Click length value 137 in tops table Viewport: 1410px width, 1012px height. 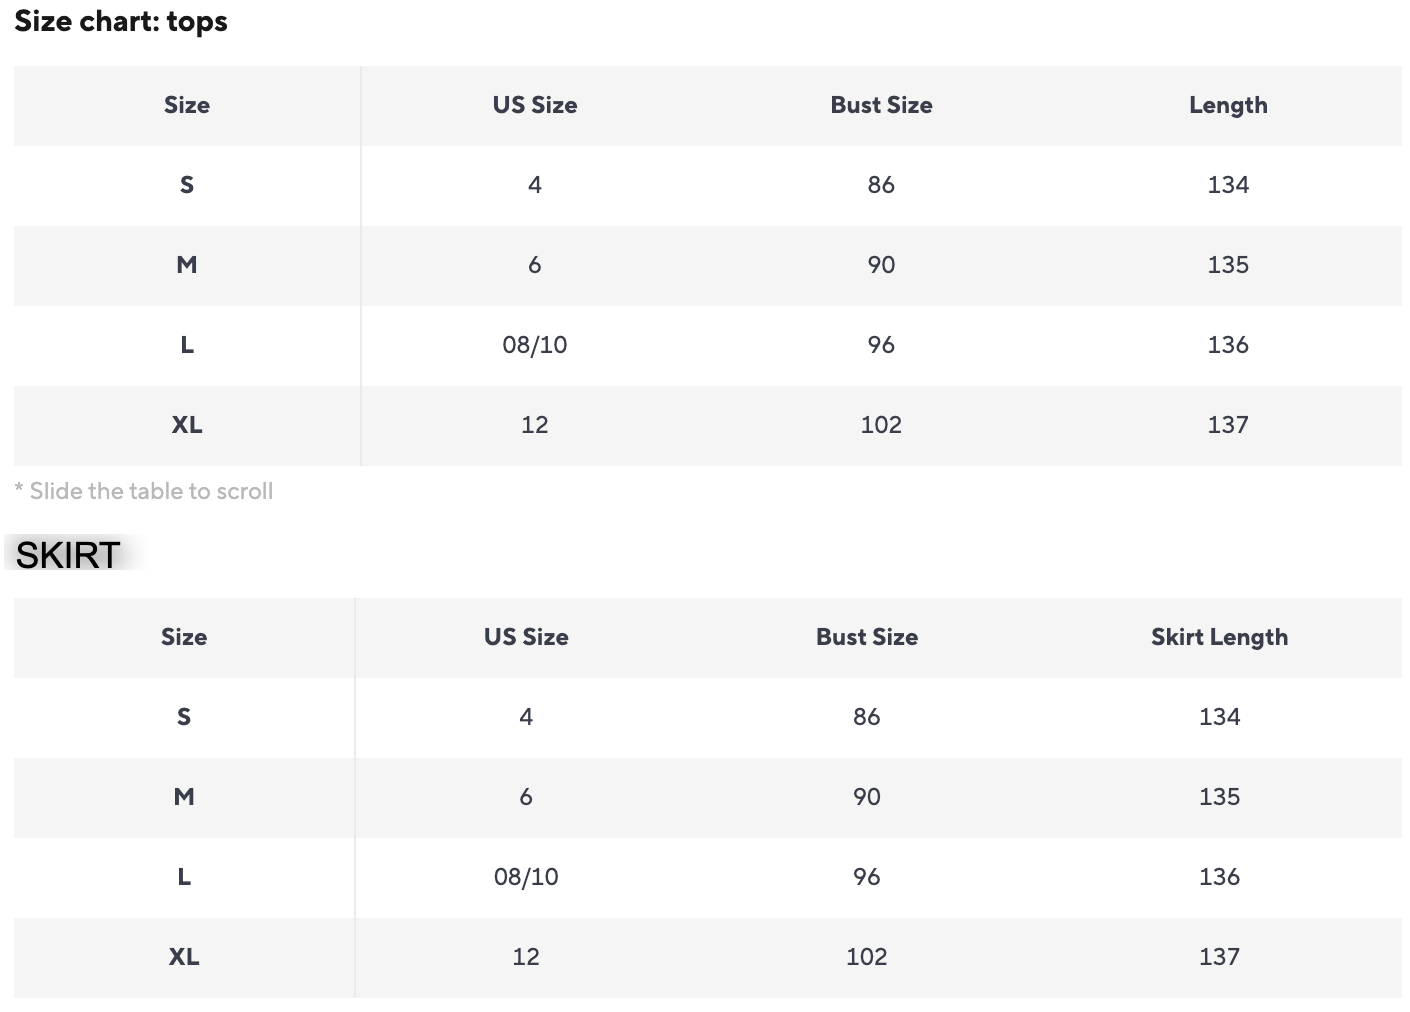[1228, 425]
